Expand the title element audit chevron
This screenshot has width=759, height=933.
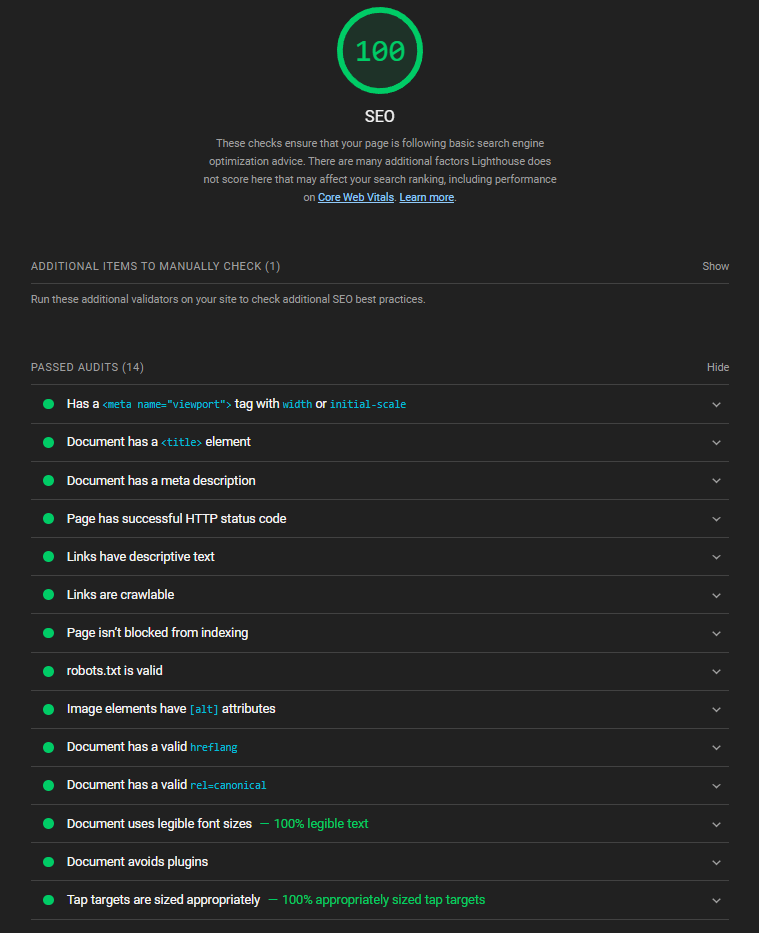[x=716, y=443]
